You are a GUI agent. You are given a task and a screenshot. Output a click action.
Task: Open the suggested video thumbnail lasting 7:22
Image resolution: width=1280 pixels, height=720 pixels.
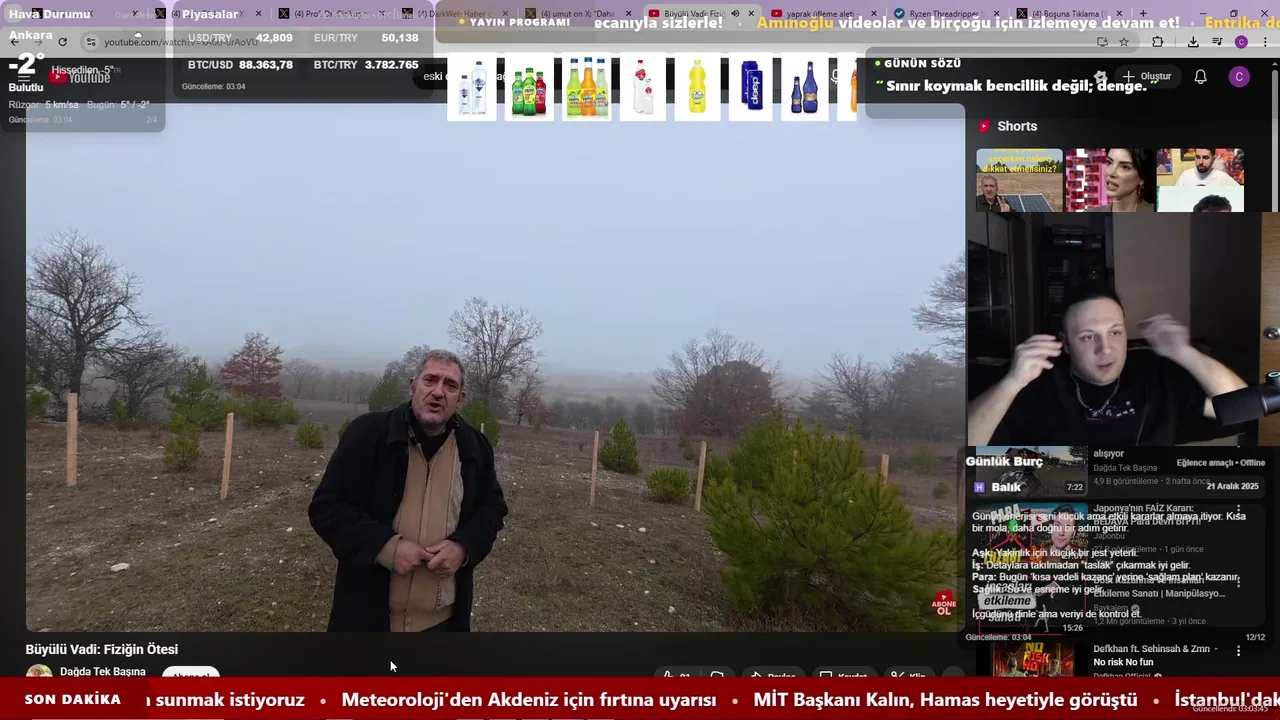point(1030,471)
